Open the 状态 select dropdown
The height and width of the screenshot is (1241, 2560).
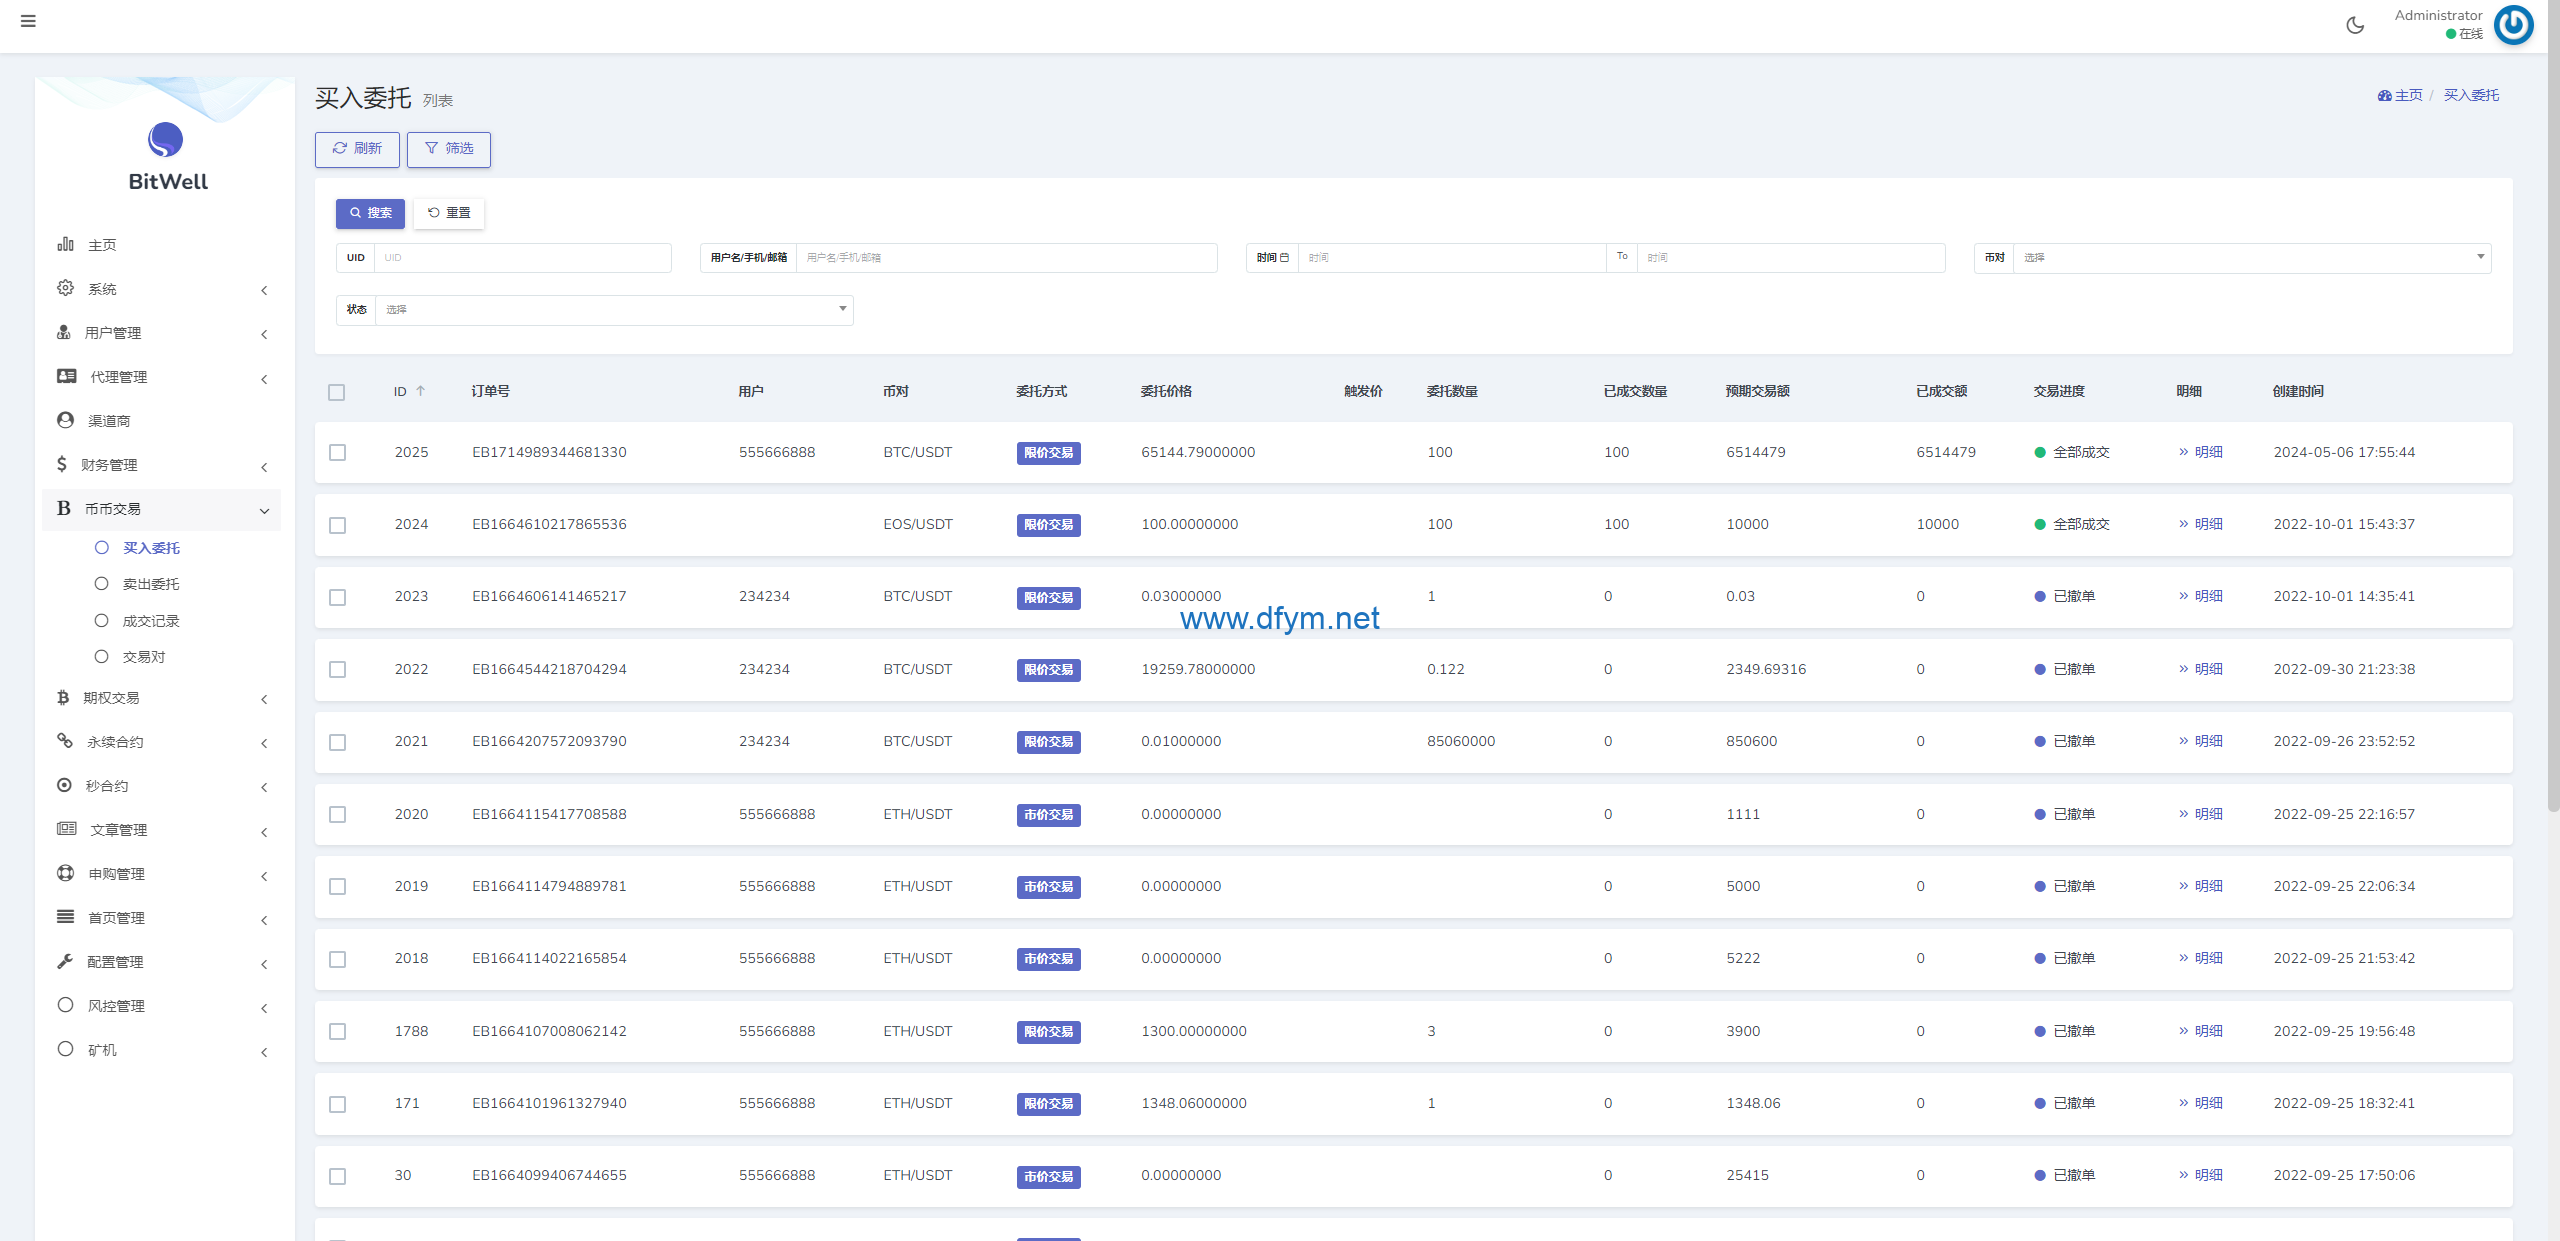[614, 310]
